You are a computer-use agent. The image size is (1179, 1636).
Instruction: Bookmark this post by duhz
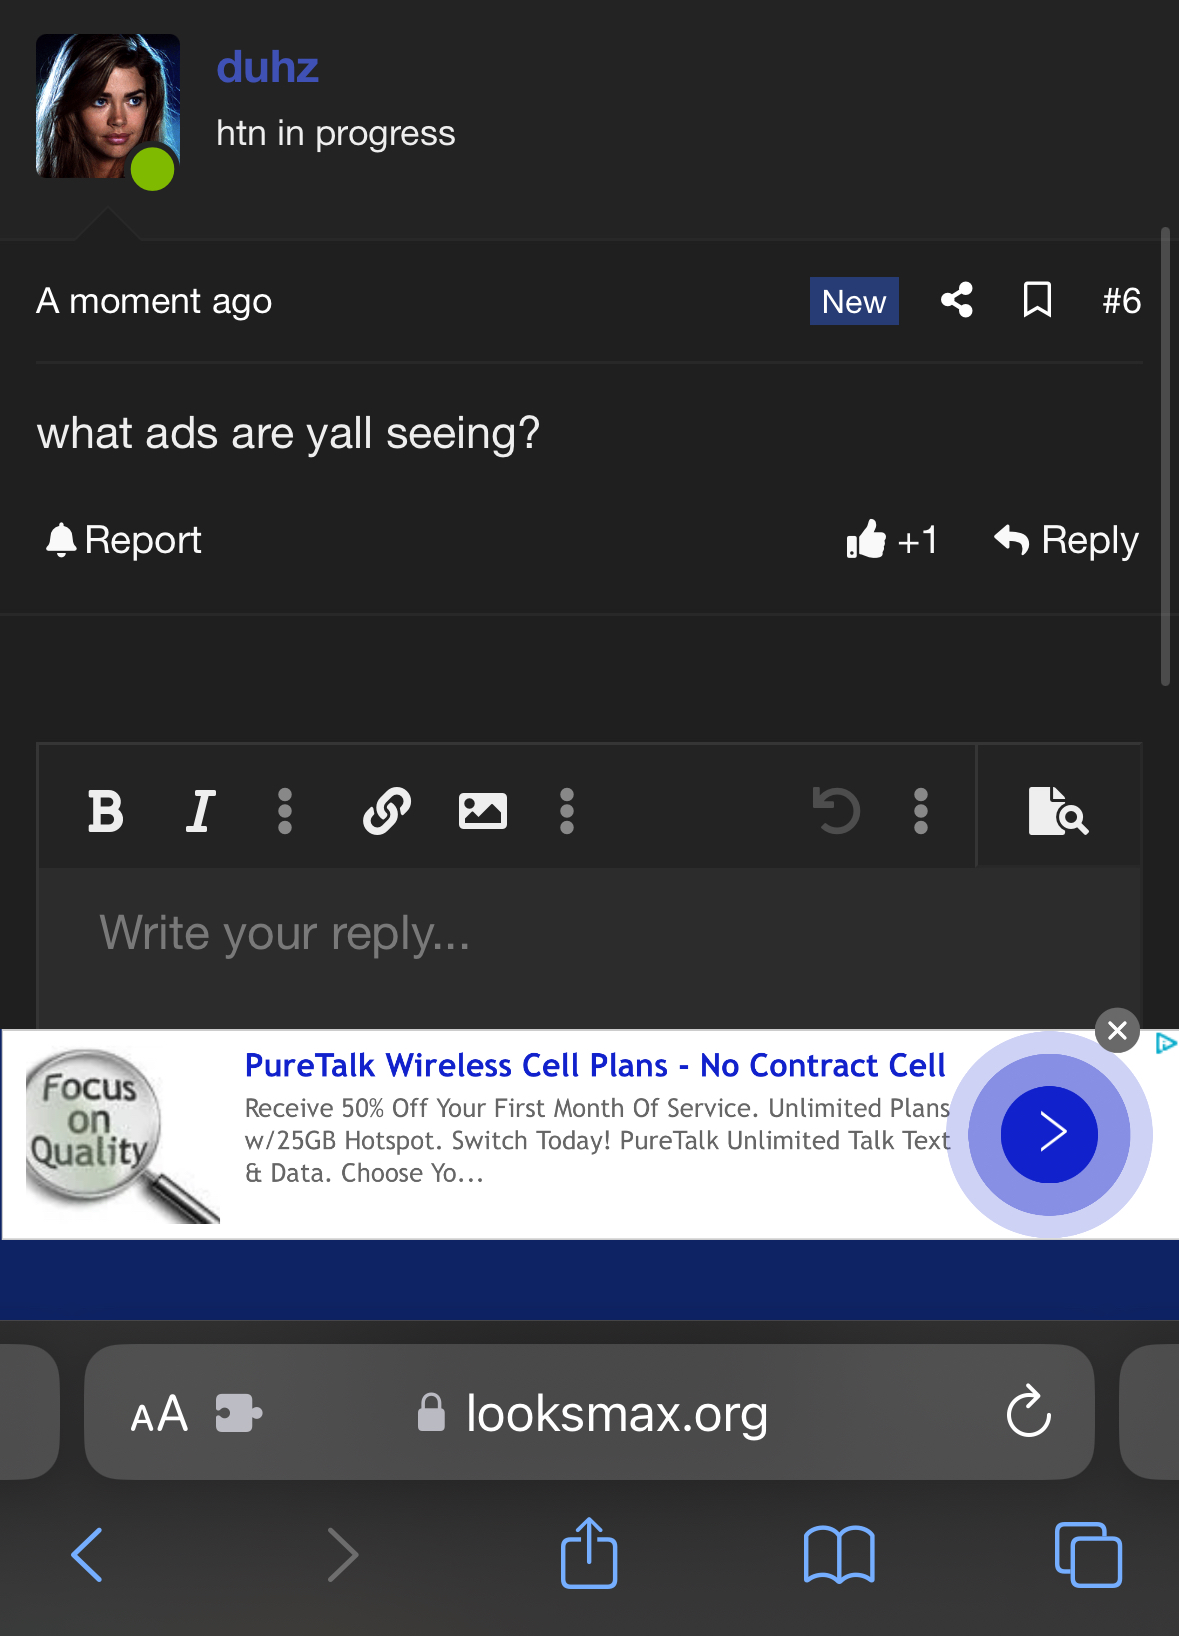pyautogui.click(x=1038, y=300)
